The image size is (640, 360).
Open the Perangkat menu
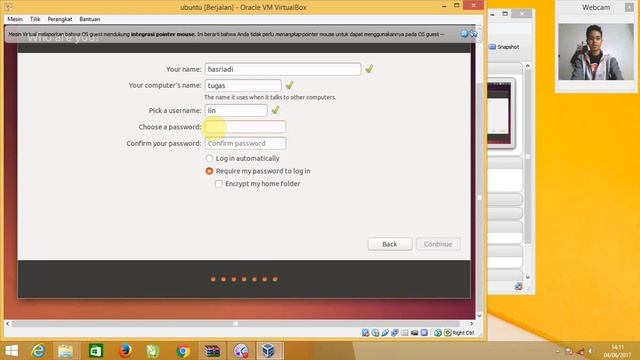60,19
